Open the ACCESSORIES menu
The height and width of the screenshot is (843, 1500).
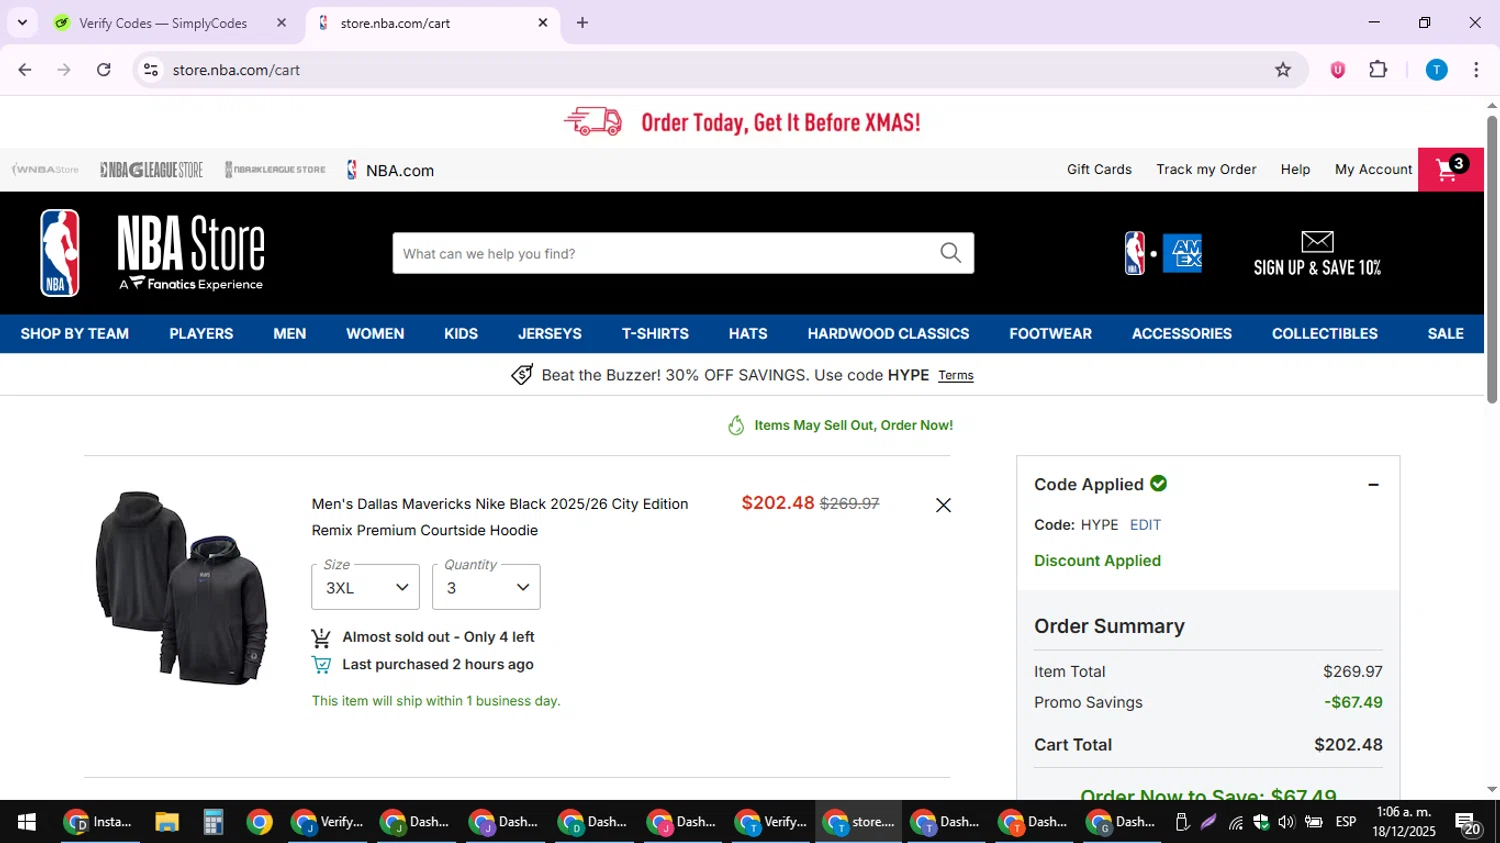(x=1182, y=334)
